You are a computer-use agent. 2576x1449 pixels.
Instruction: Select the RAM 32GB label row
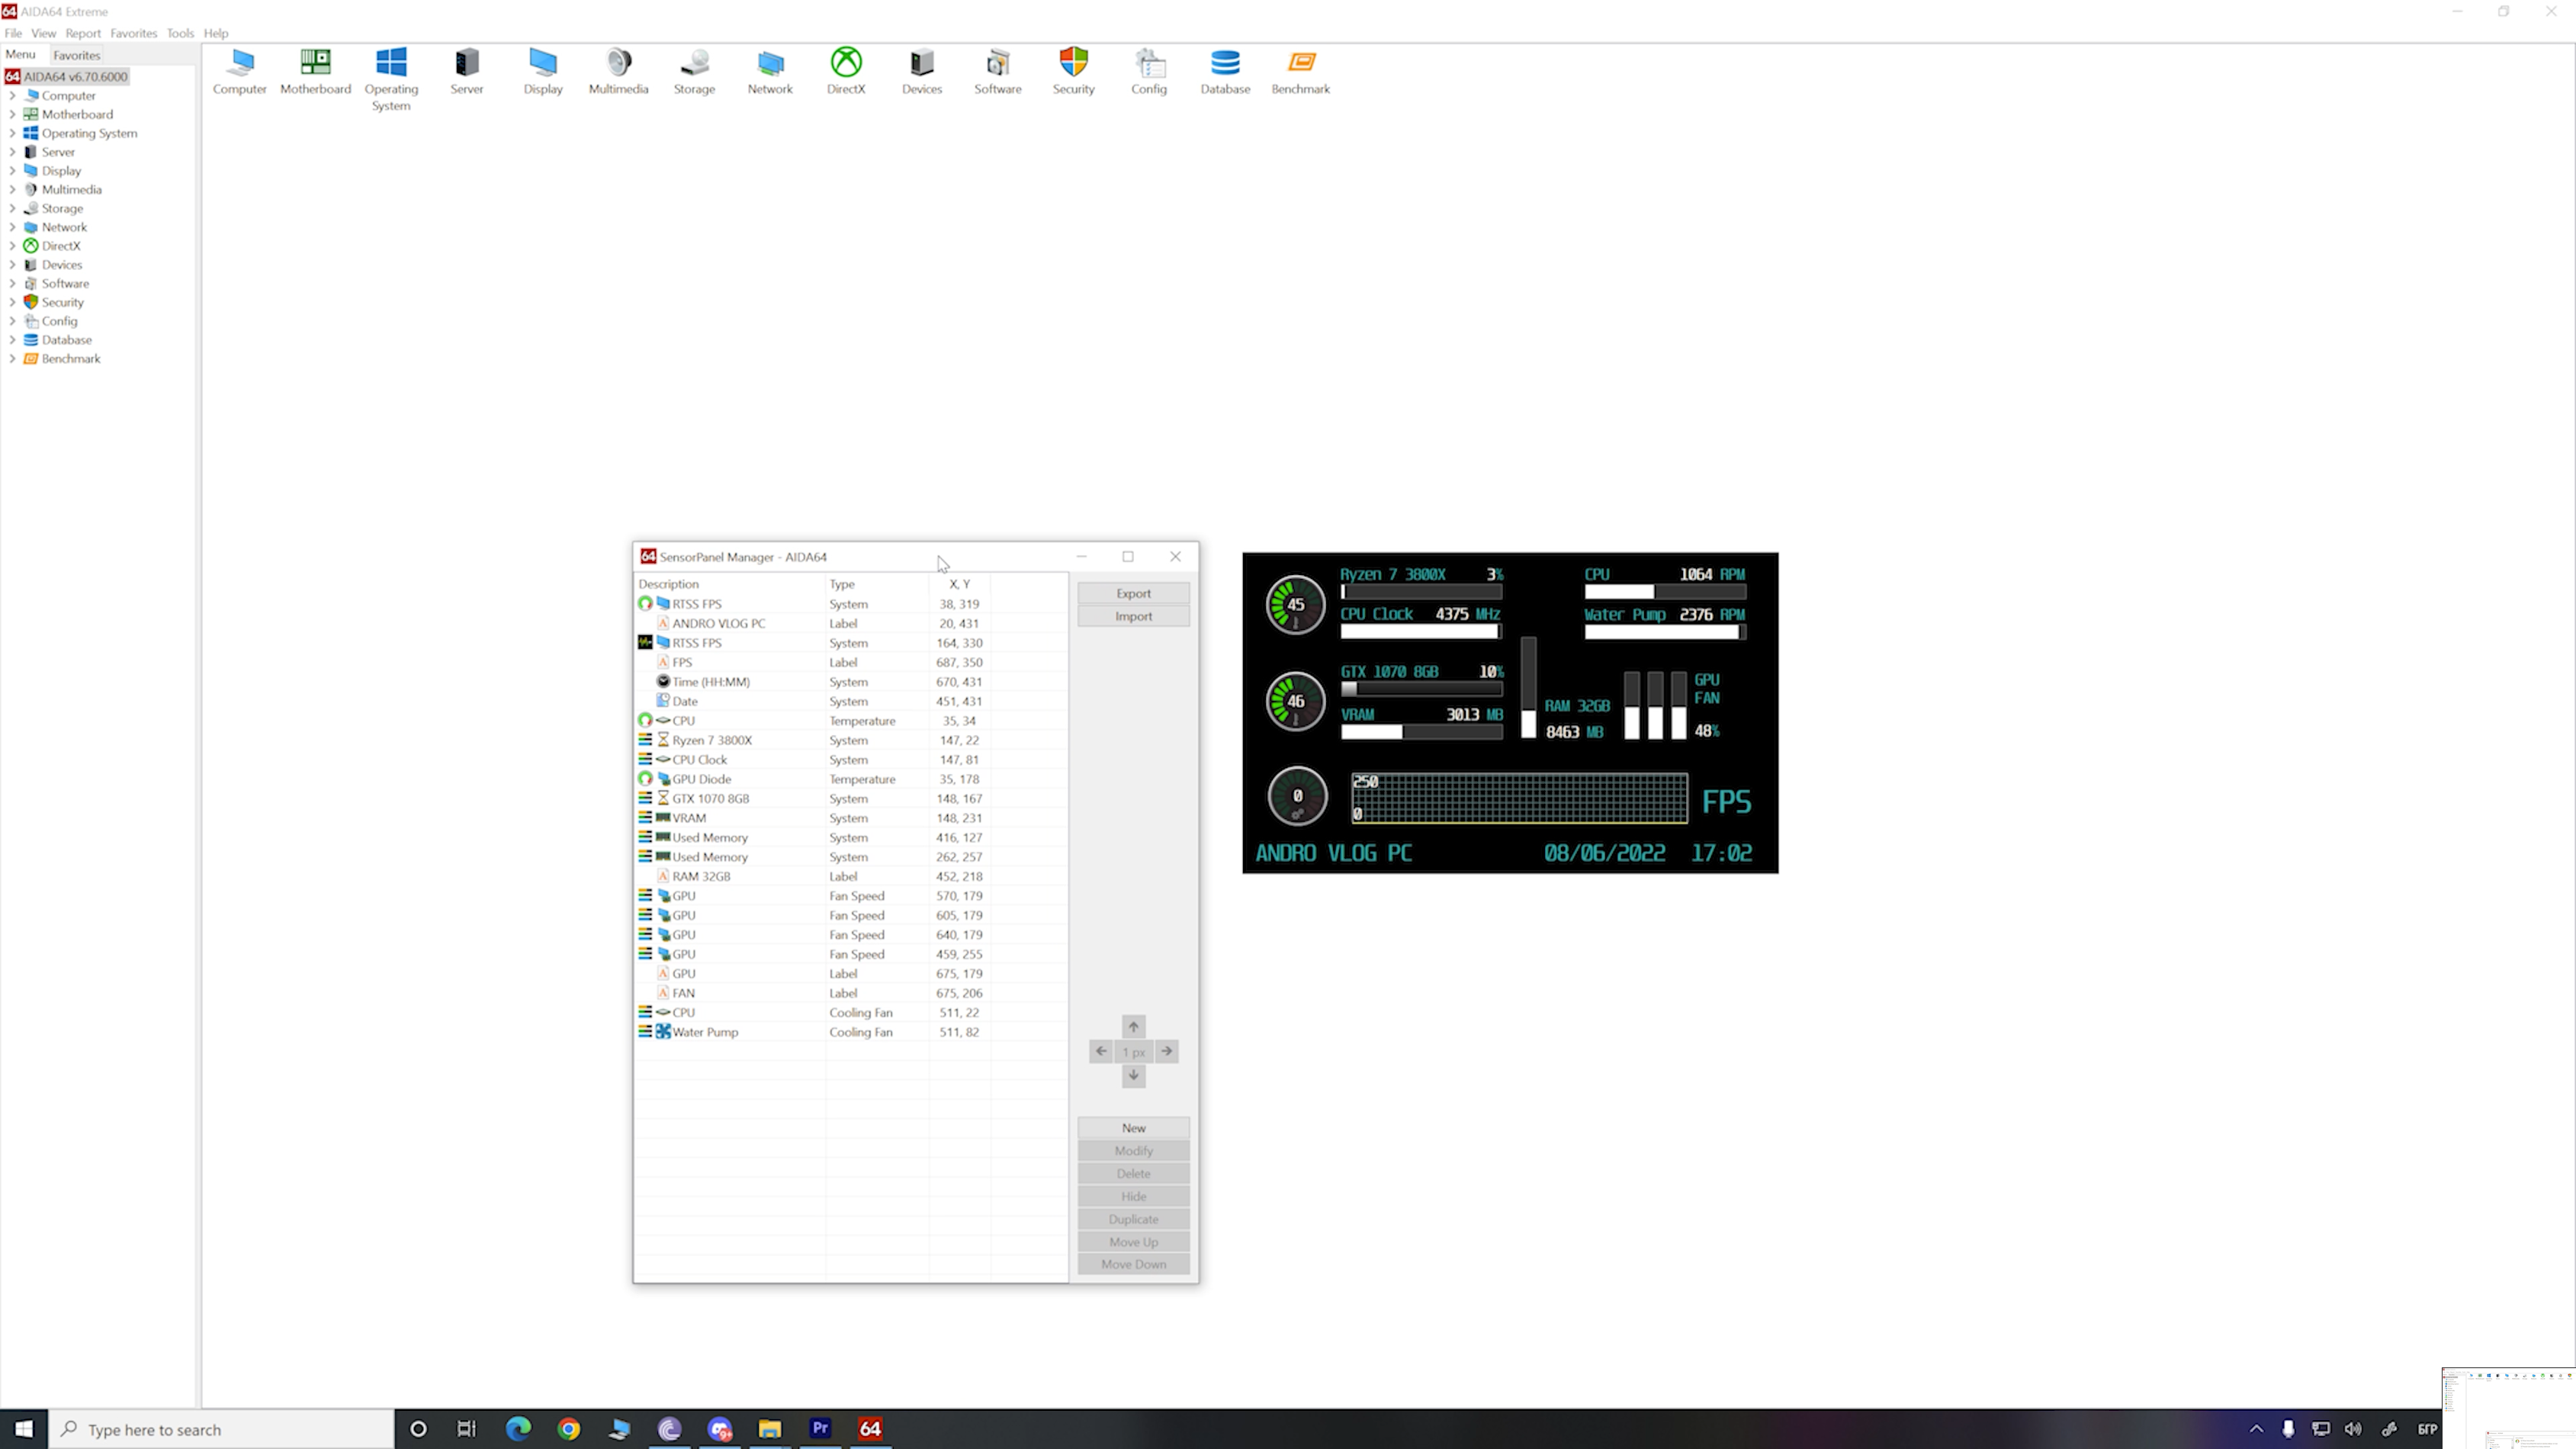pyautogui.click(x=851, y=876)
